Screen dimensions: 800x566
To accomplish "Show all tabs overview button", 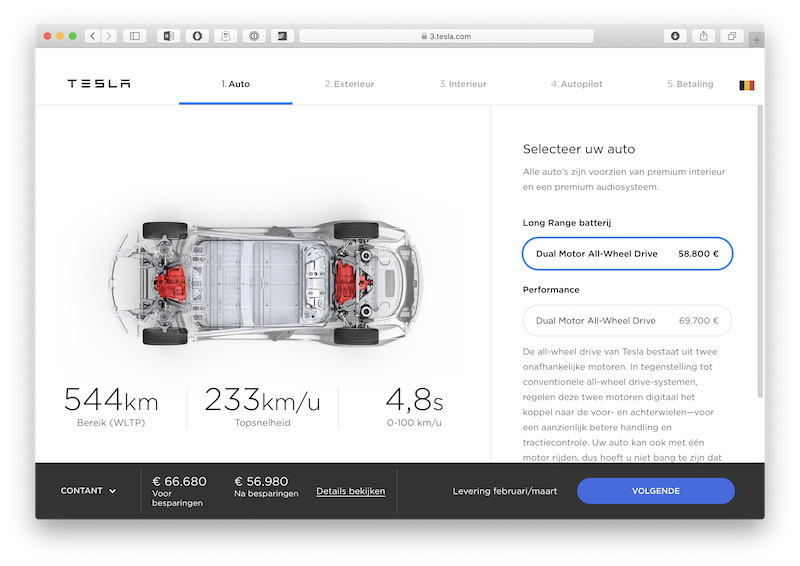I will [x=732, y=36].
